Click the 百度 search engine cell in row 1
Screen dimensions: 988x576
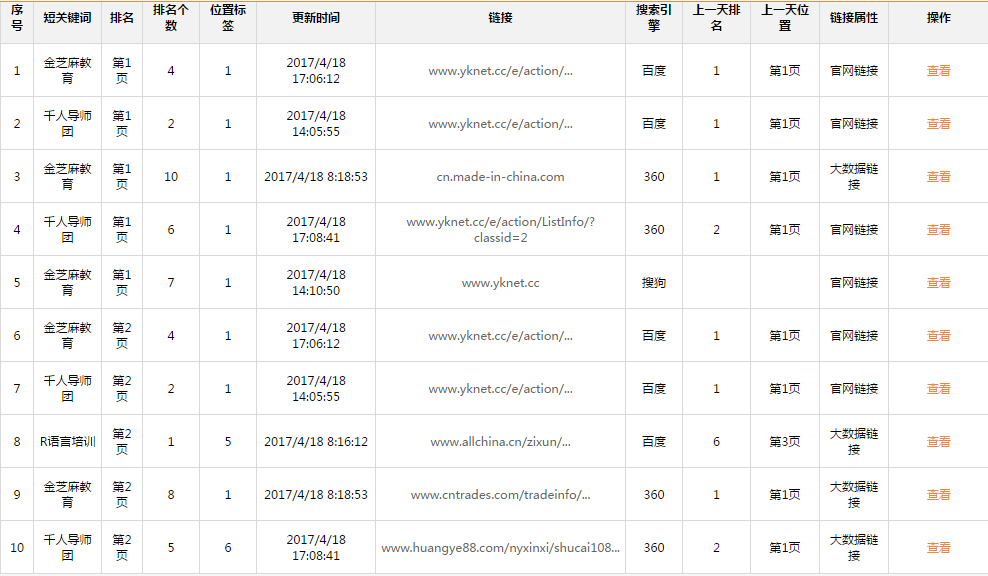(x=653, y=70)
